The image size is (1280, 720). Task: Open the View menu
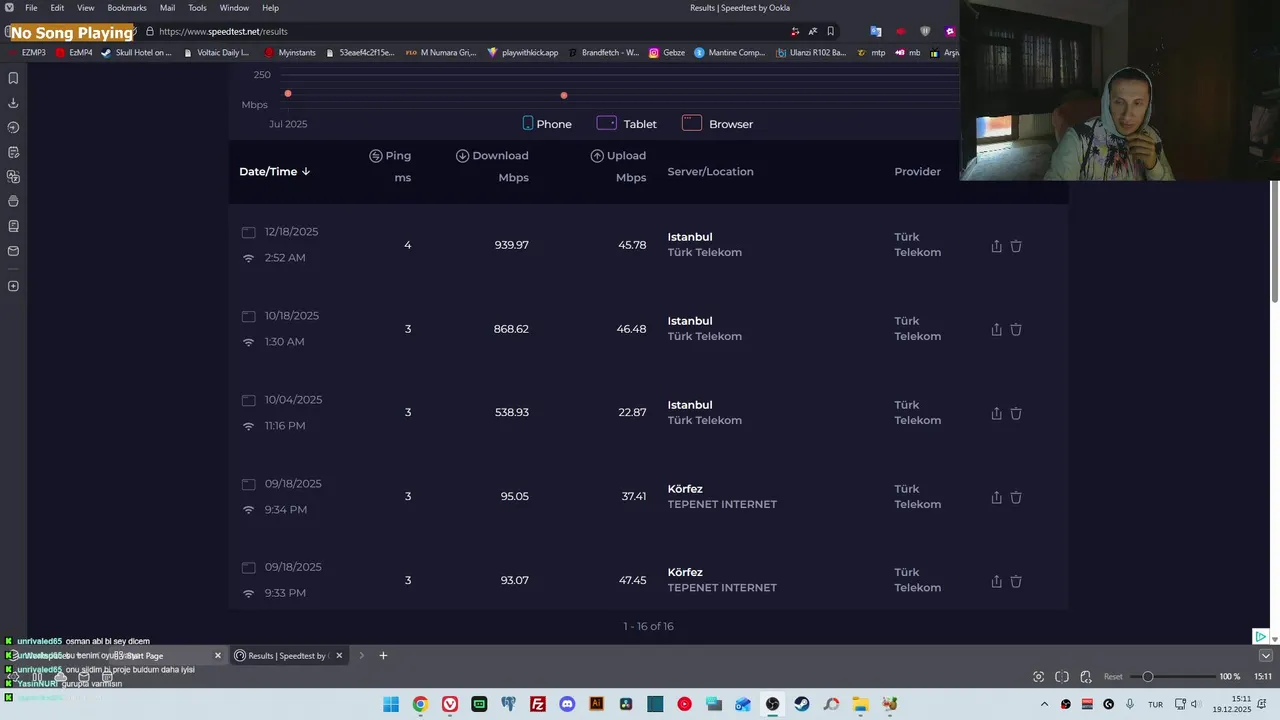point(86,8)
